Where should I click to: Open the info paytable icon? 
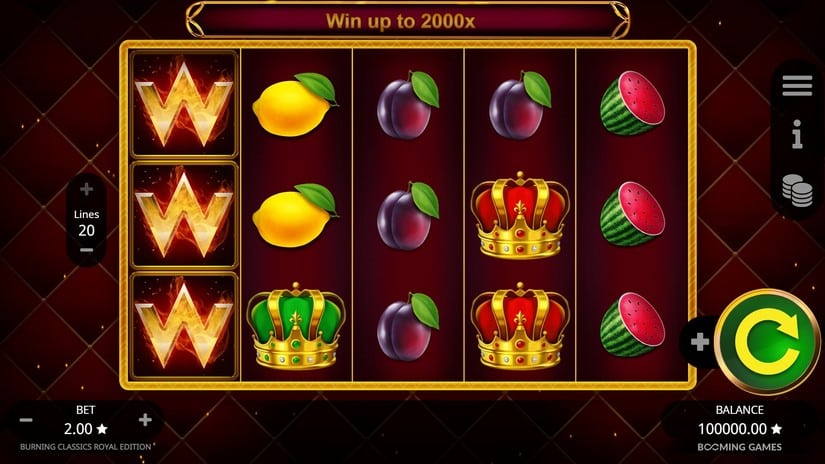(x=797, y=134)
